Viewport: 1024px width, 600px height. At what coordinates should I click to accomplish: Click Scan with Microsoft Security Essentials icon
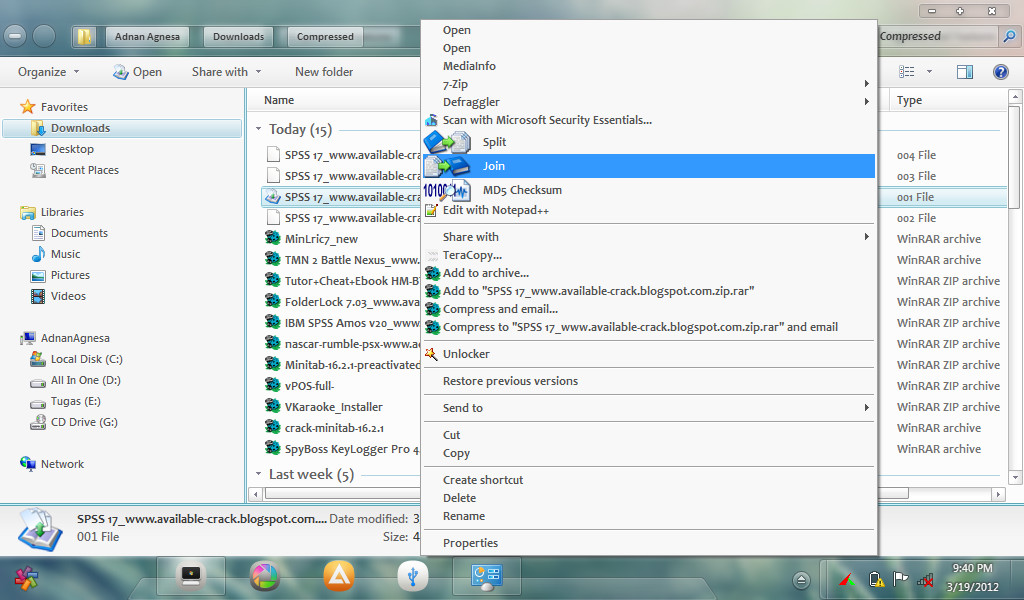(431, 120)
